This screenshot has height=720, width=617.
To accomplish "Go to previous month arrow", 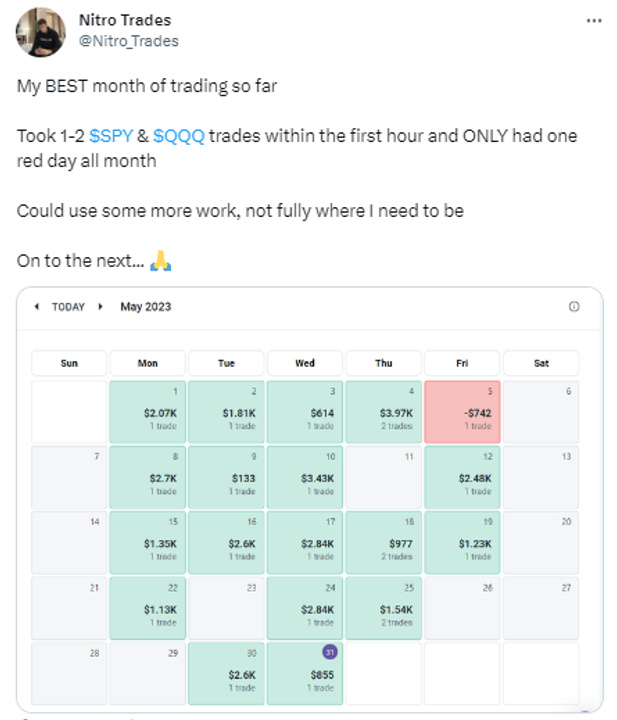I will (37, 306).
